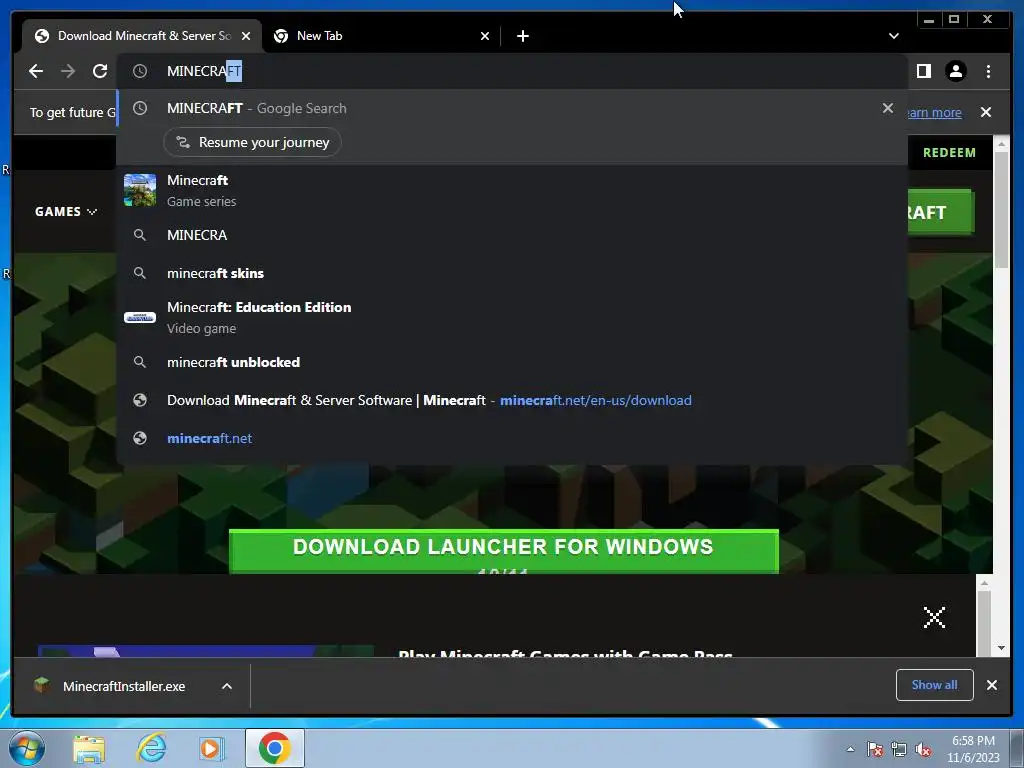
Task: Remove the MINECRAFT history suggestion
Action: click(x=888, y=108)
